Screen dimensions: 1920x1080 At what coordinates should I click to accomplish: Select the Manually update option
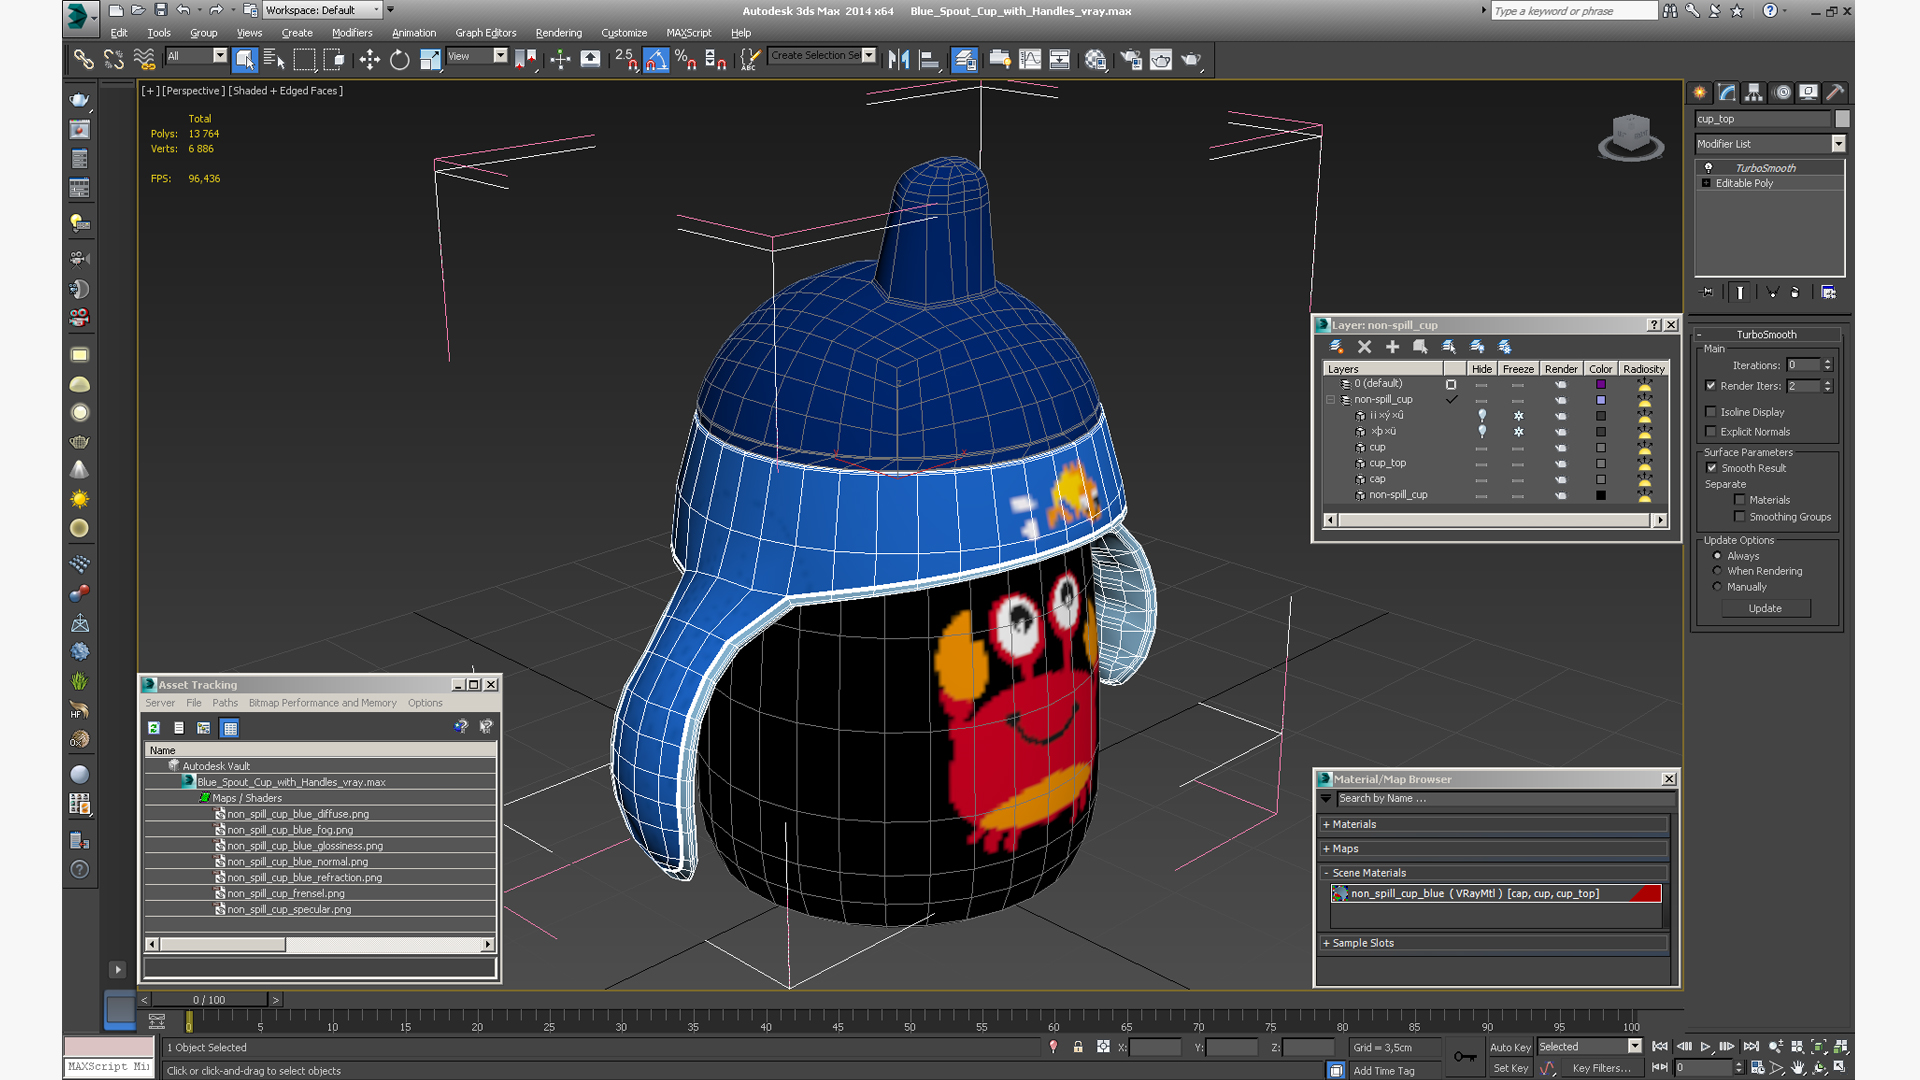pos(1718,587)
